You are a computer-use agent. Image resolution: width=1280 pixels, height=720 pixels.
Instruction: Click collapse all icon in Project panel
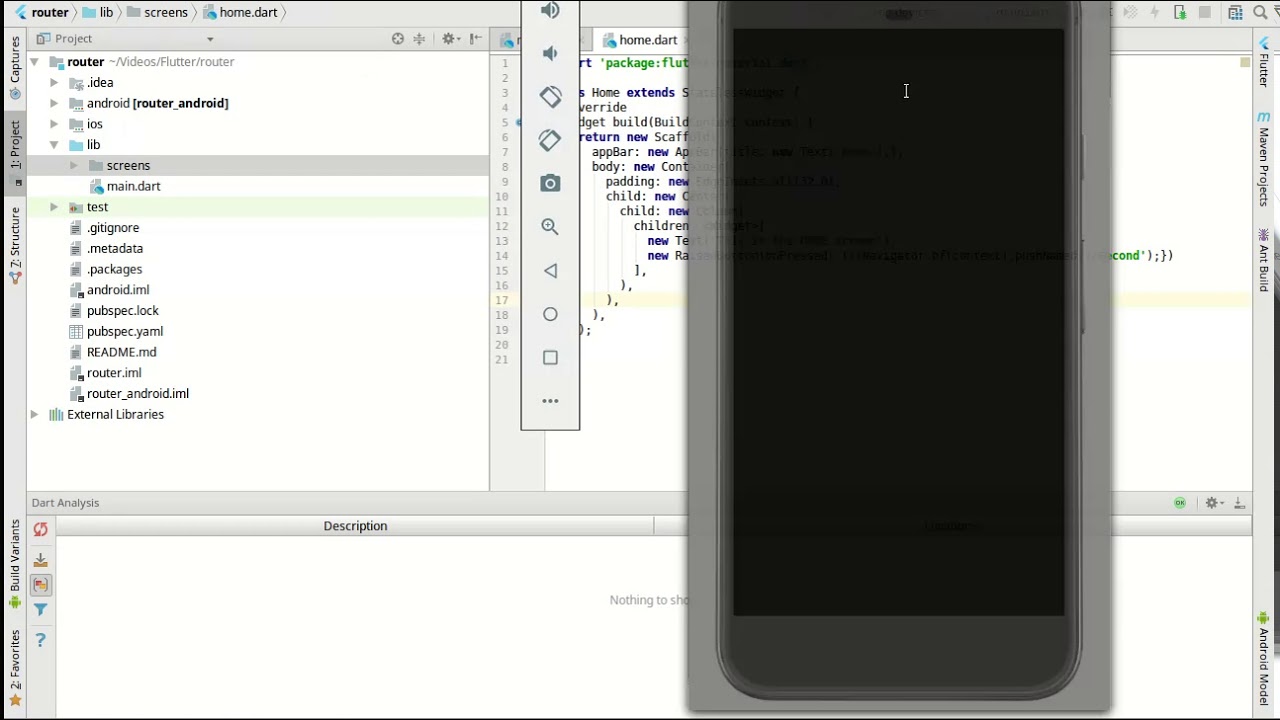click(420, 38)
